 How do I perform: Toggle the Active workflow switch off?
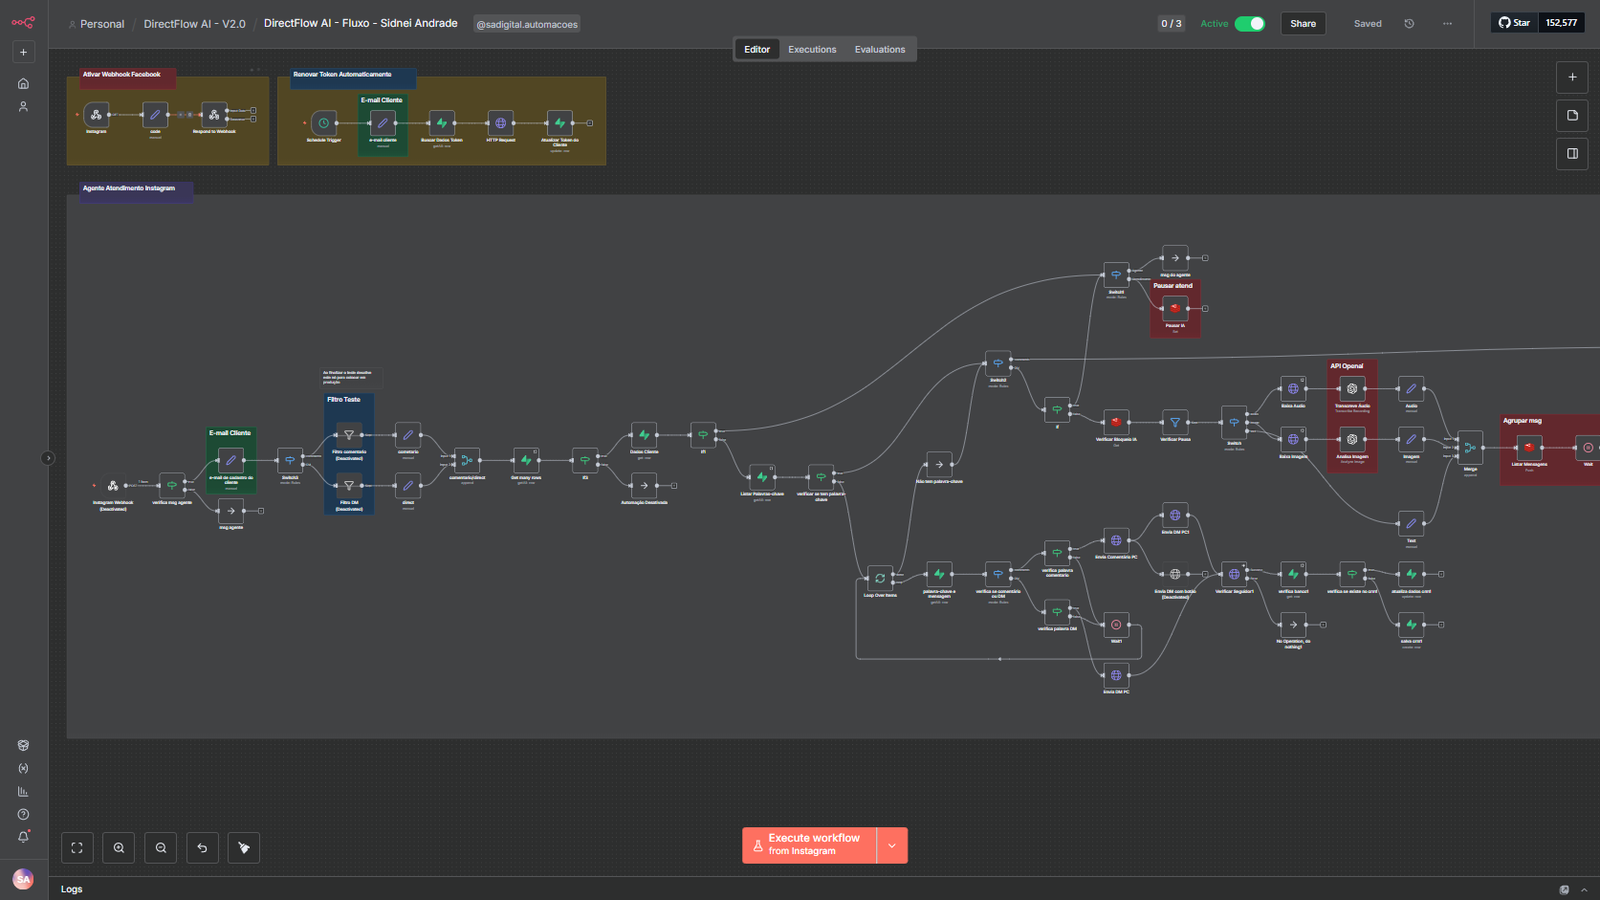pos(1249,24)
